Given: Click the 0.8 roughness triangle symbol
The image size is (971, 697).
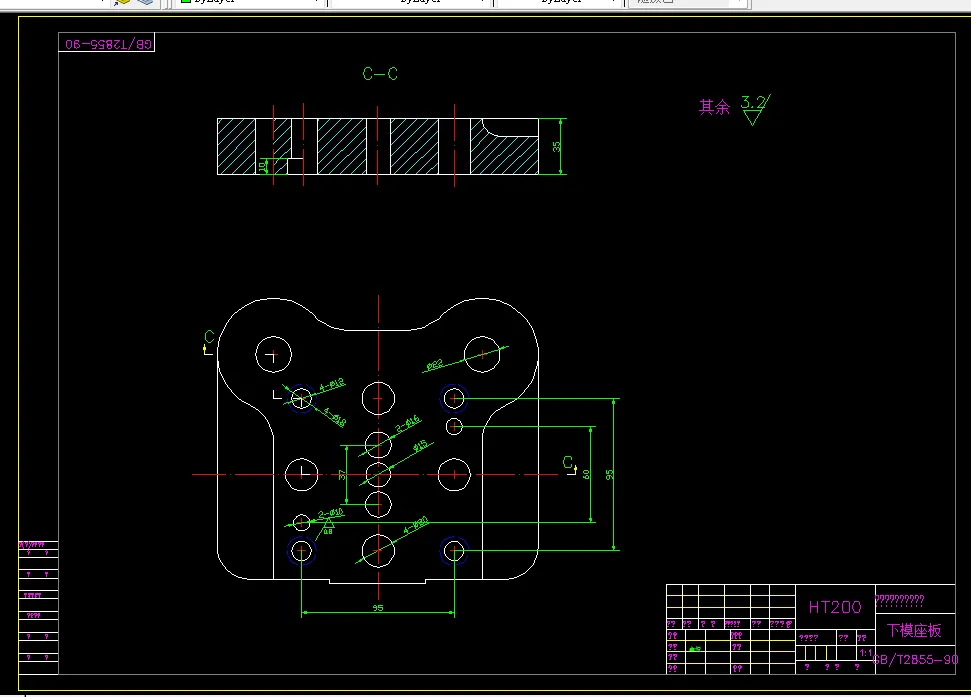Looking at the screenshot, I should [x=328, y=526].
